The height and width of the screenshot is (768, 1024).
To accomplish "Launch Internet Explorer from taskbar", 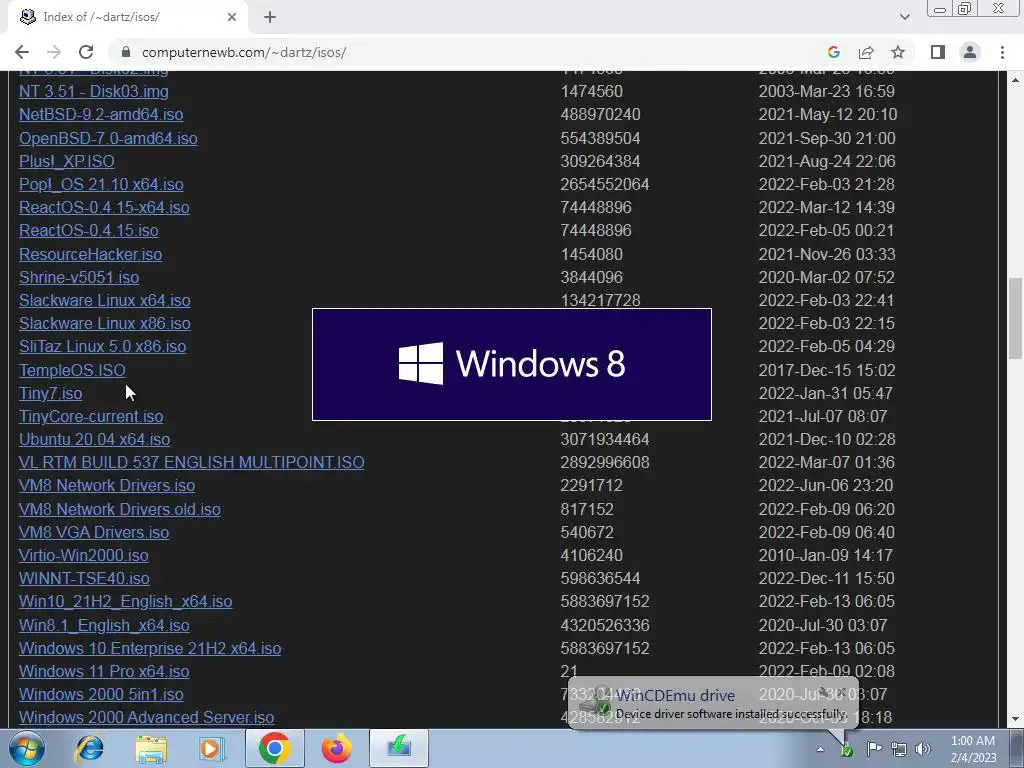I will tap(89, 748).
